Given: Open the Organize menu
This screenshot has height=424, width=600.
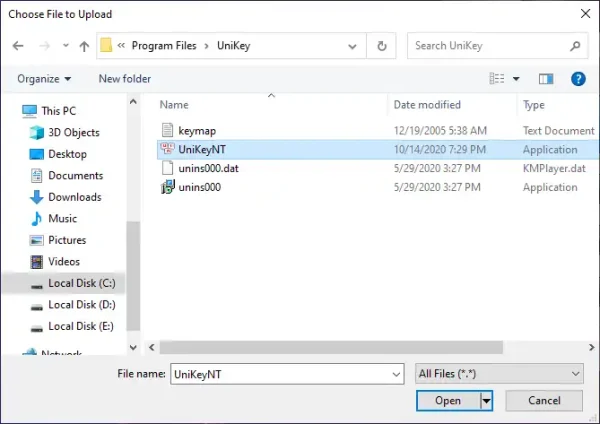Looking at the screenshot, I should (44, 79).
